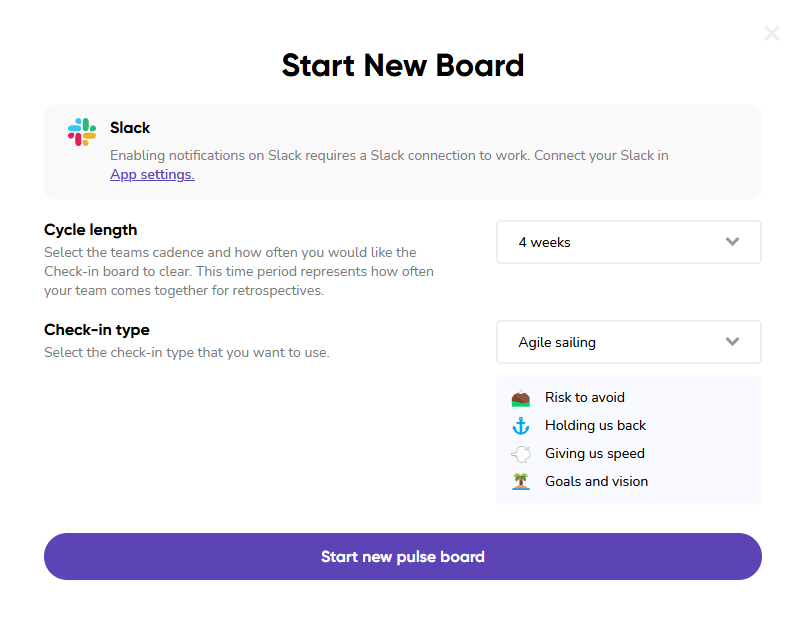Click the rock icon beside Risk to avoid
The height and width of the screenshot is (624, 804).
point(520,398)
